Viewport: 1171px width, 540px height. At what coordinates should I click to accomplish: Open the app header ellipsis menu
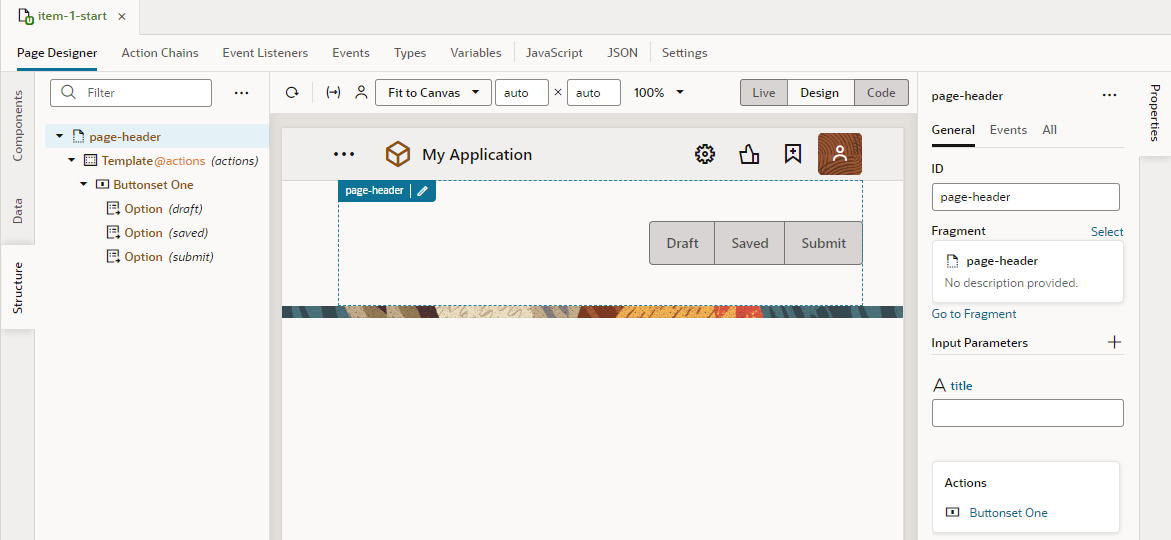[x=344, y=155]
